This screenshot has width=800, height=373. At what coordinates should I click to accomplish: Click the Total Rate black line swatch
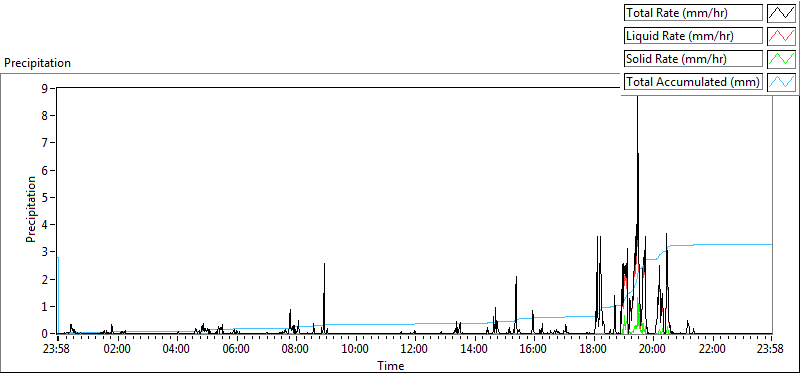782,13
